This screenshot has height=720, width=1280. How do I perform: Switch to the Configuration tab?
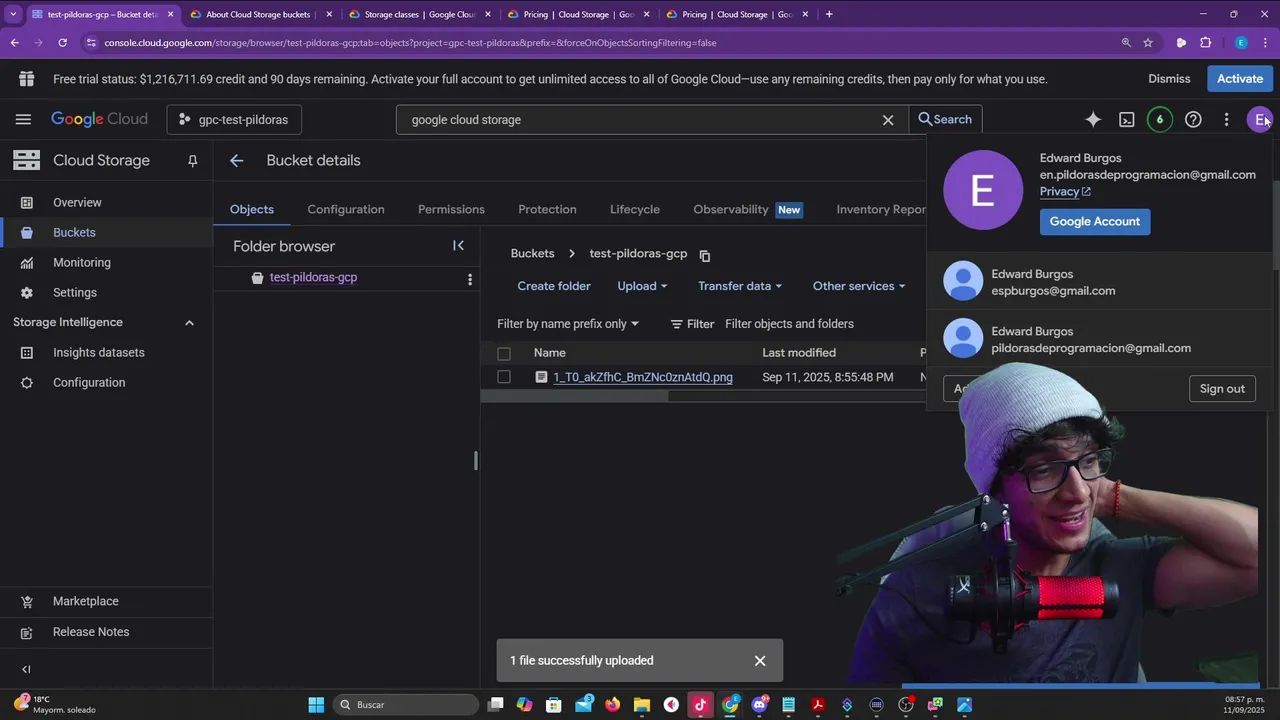tap(346, 209)
